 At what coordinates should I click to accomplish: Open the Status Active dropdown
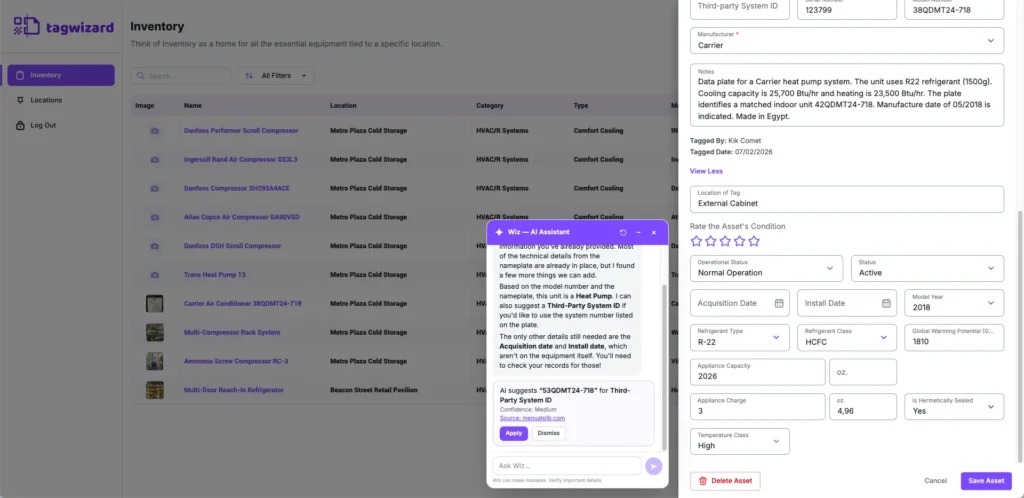click(x=927, y=268)
